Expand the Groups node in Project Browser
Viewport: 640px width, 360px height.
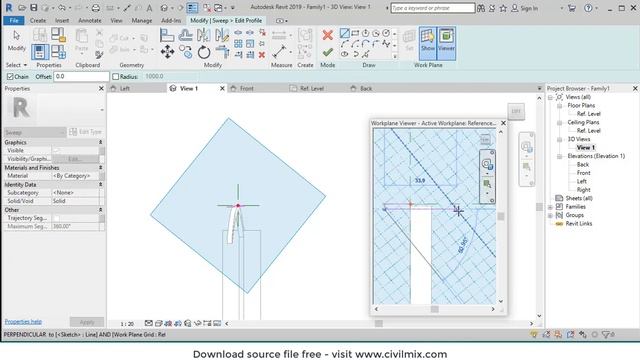click(550, 215)
